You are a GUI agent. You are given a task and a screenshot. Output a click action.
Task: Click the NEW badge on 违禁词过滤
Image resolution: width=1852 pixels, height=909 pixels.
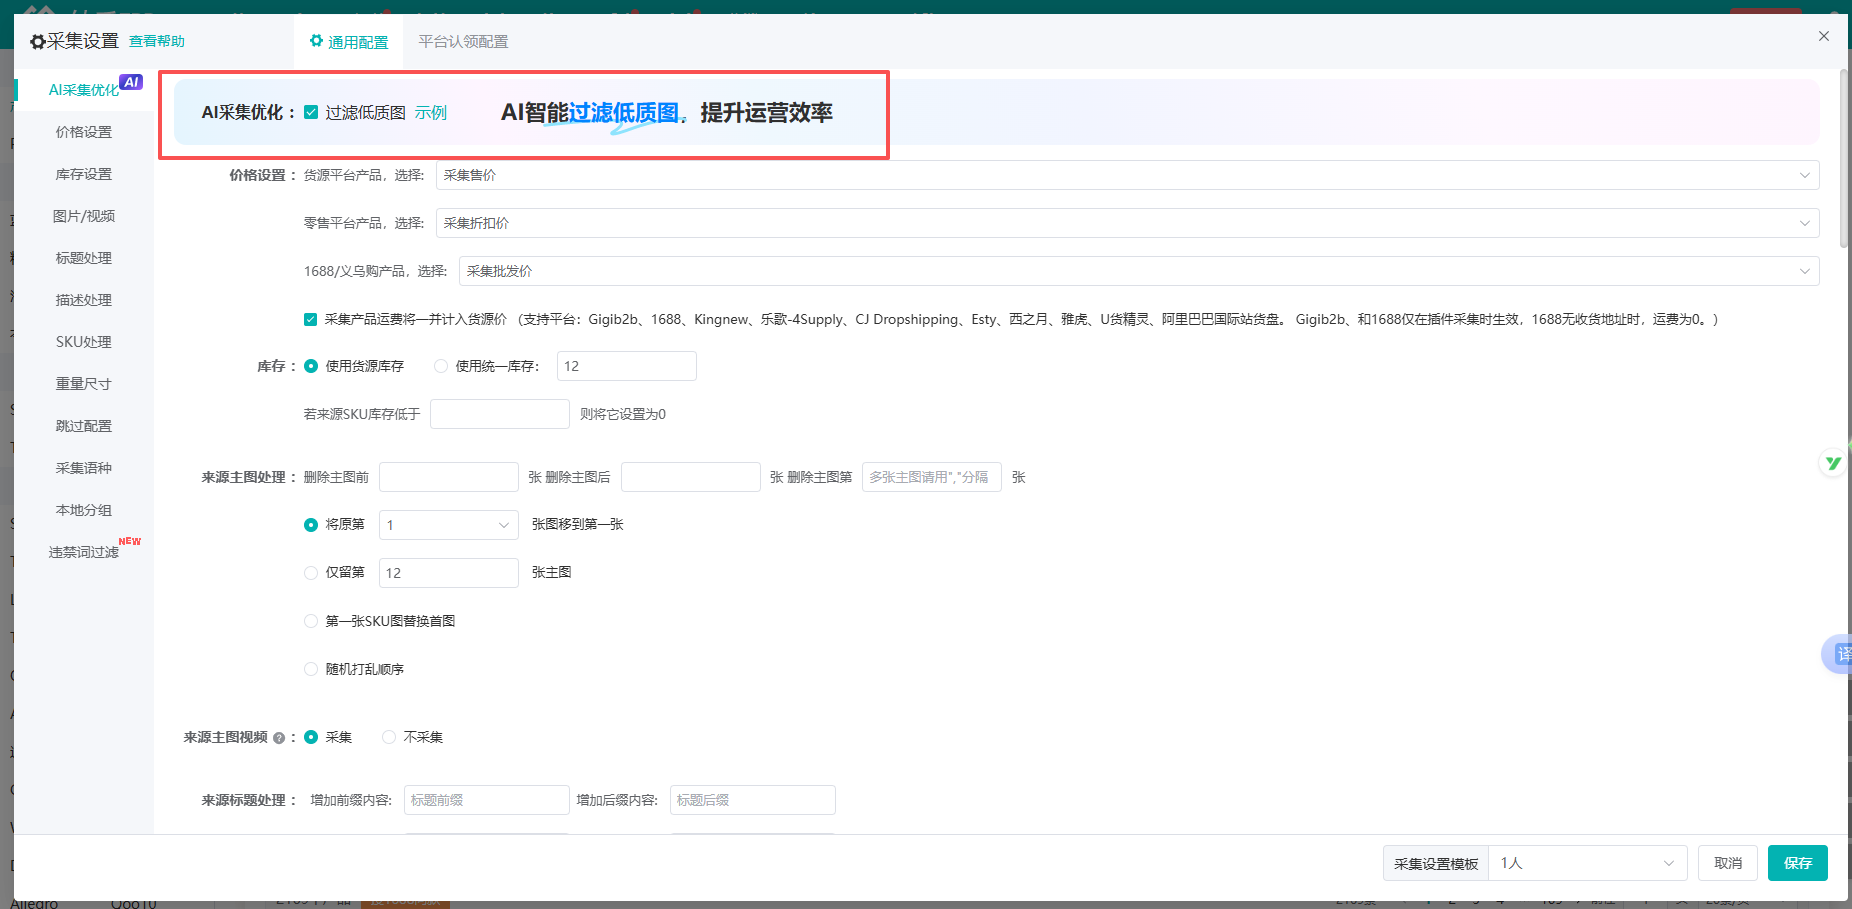pos(128,540)
